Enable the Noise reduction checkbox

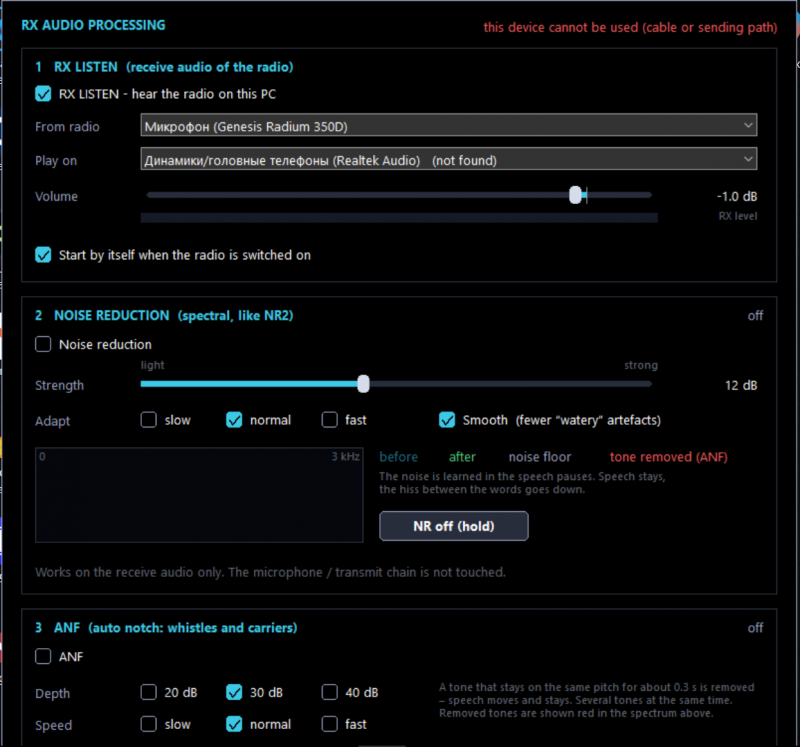(43, 344)
